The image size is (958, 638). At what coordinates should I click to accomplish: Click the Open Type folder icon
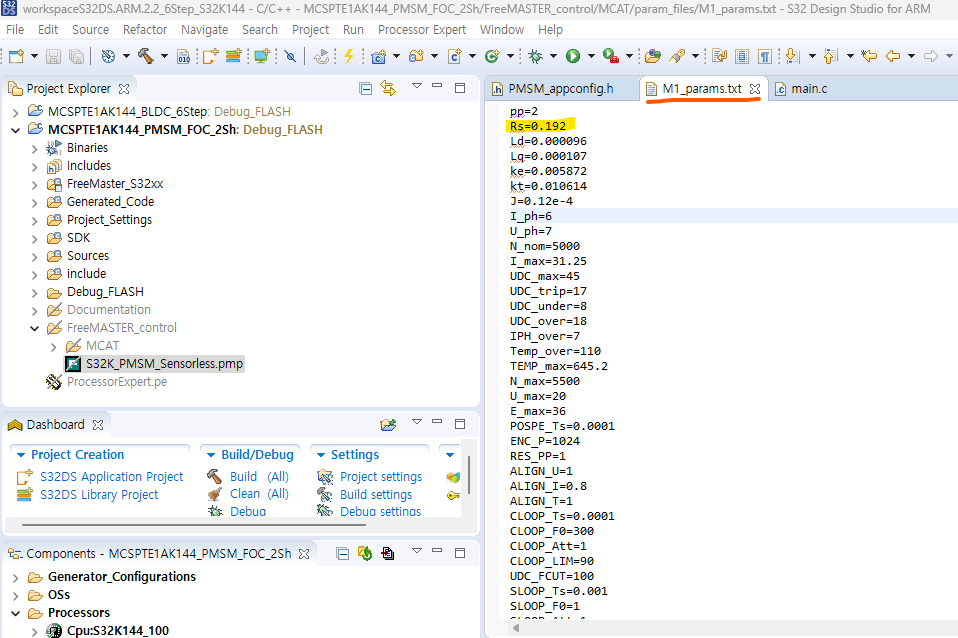tap(653, 56)
